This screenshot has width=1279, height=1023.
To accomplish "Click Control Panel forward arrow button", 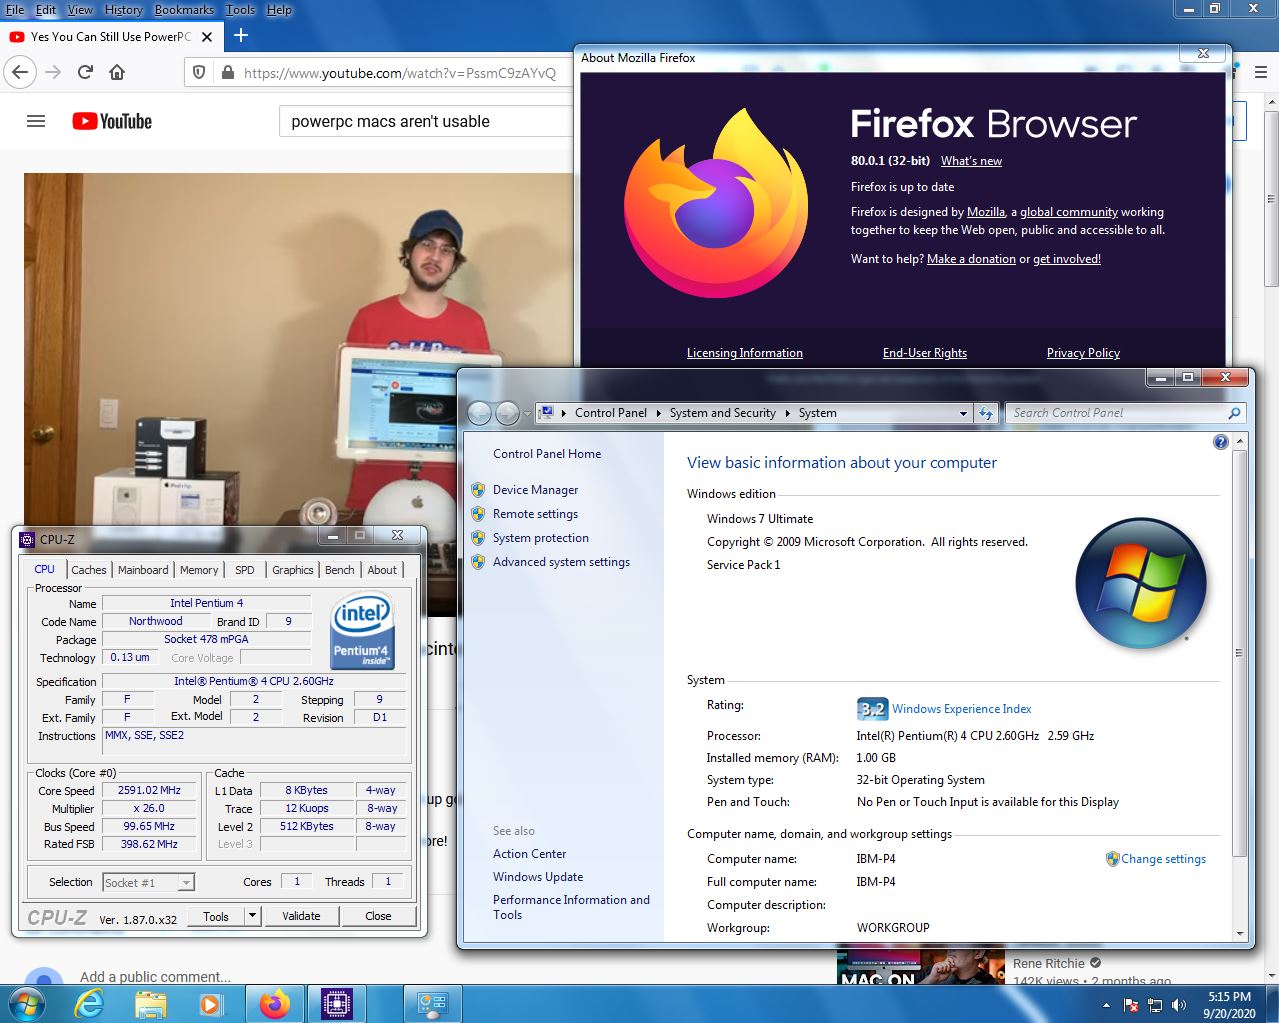I will tap(508, 412).
